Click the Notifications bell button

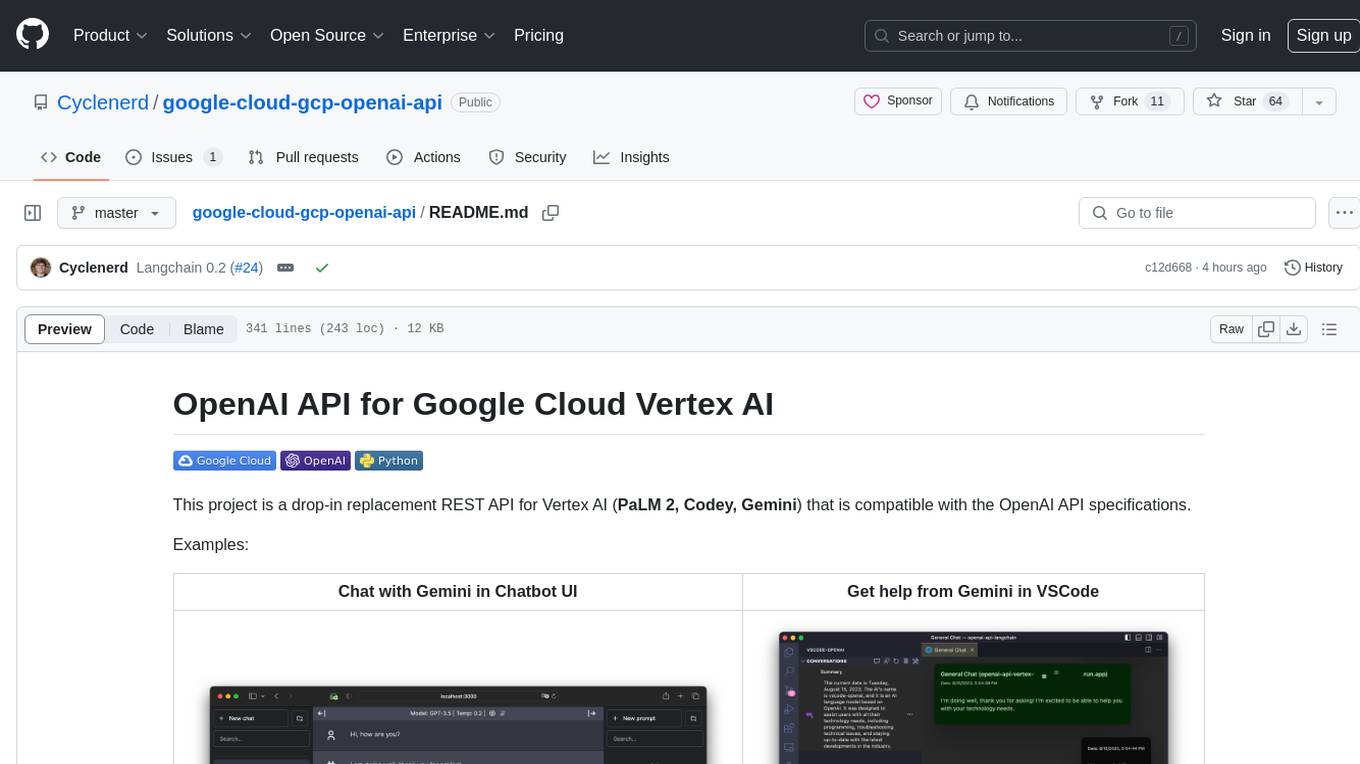pyautogui.click(x=1009, y=101)
